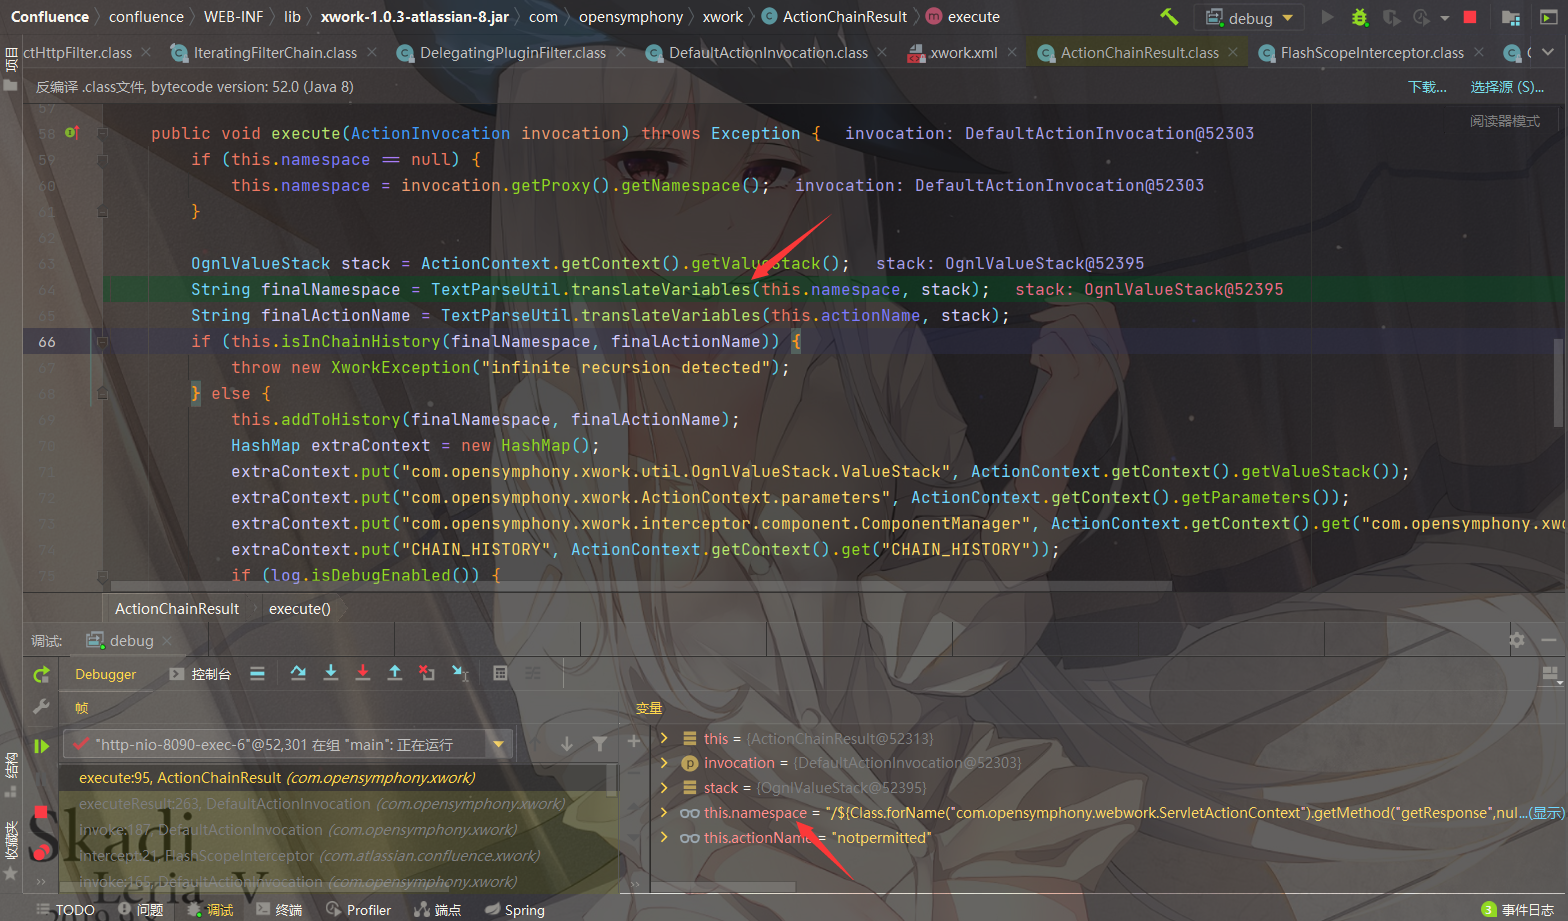
Task: Click the red Stop icon in top toolbar
Action: pyautogui.click(x=1470, y=17)
